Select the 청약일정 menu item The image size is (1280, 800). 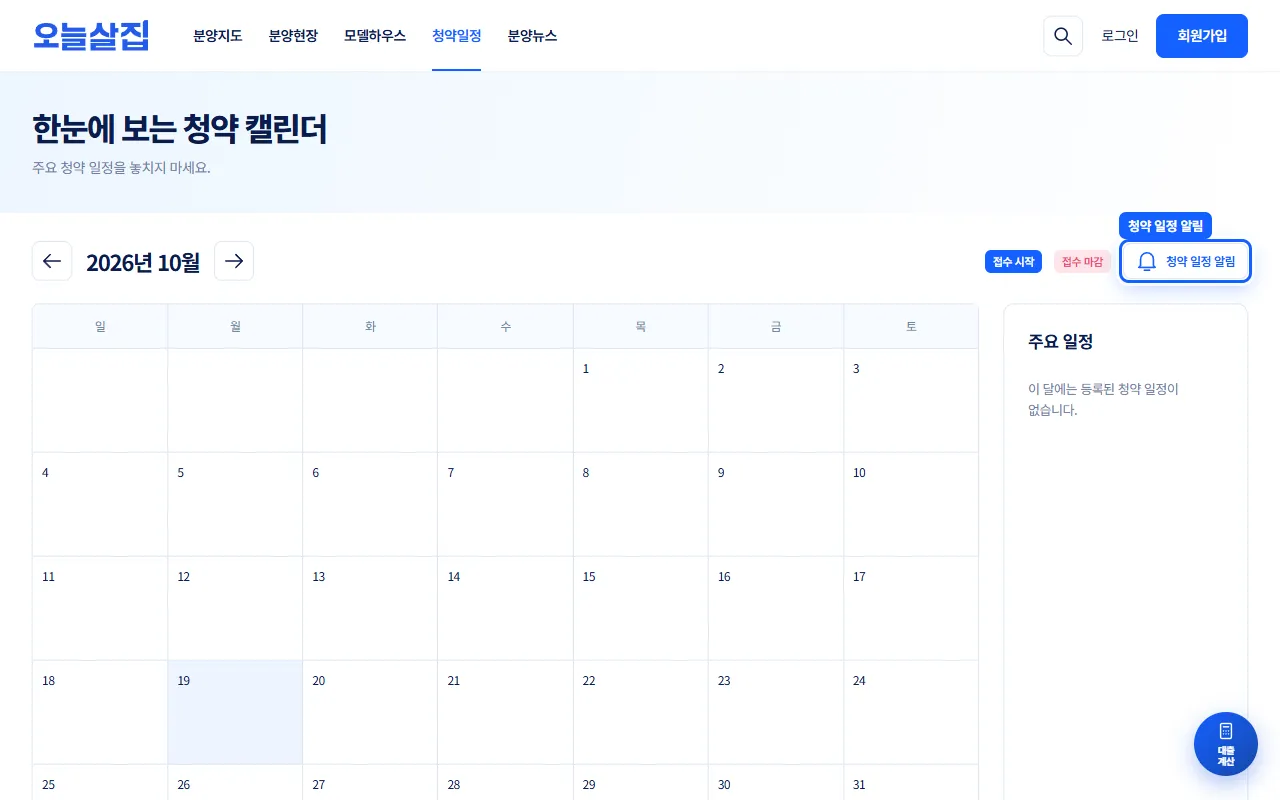(x=457, y=36)
